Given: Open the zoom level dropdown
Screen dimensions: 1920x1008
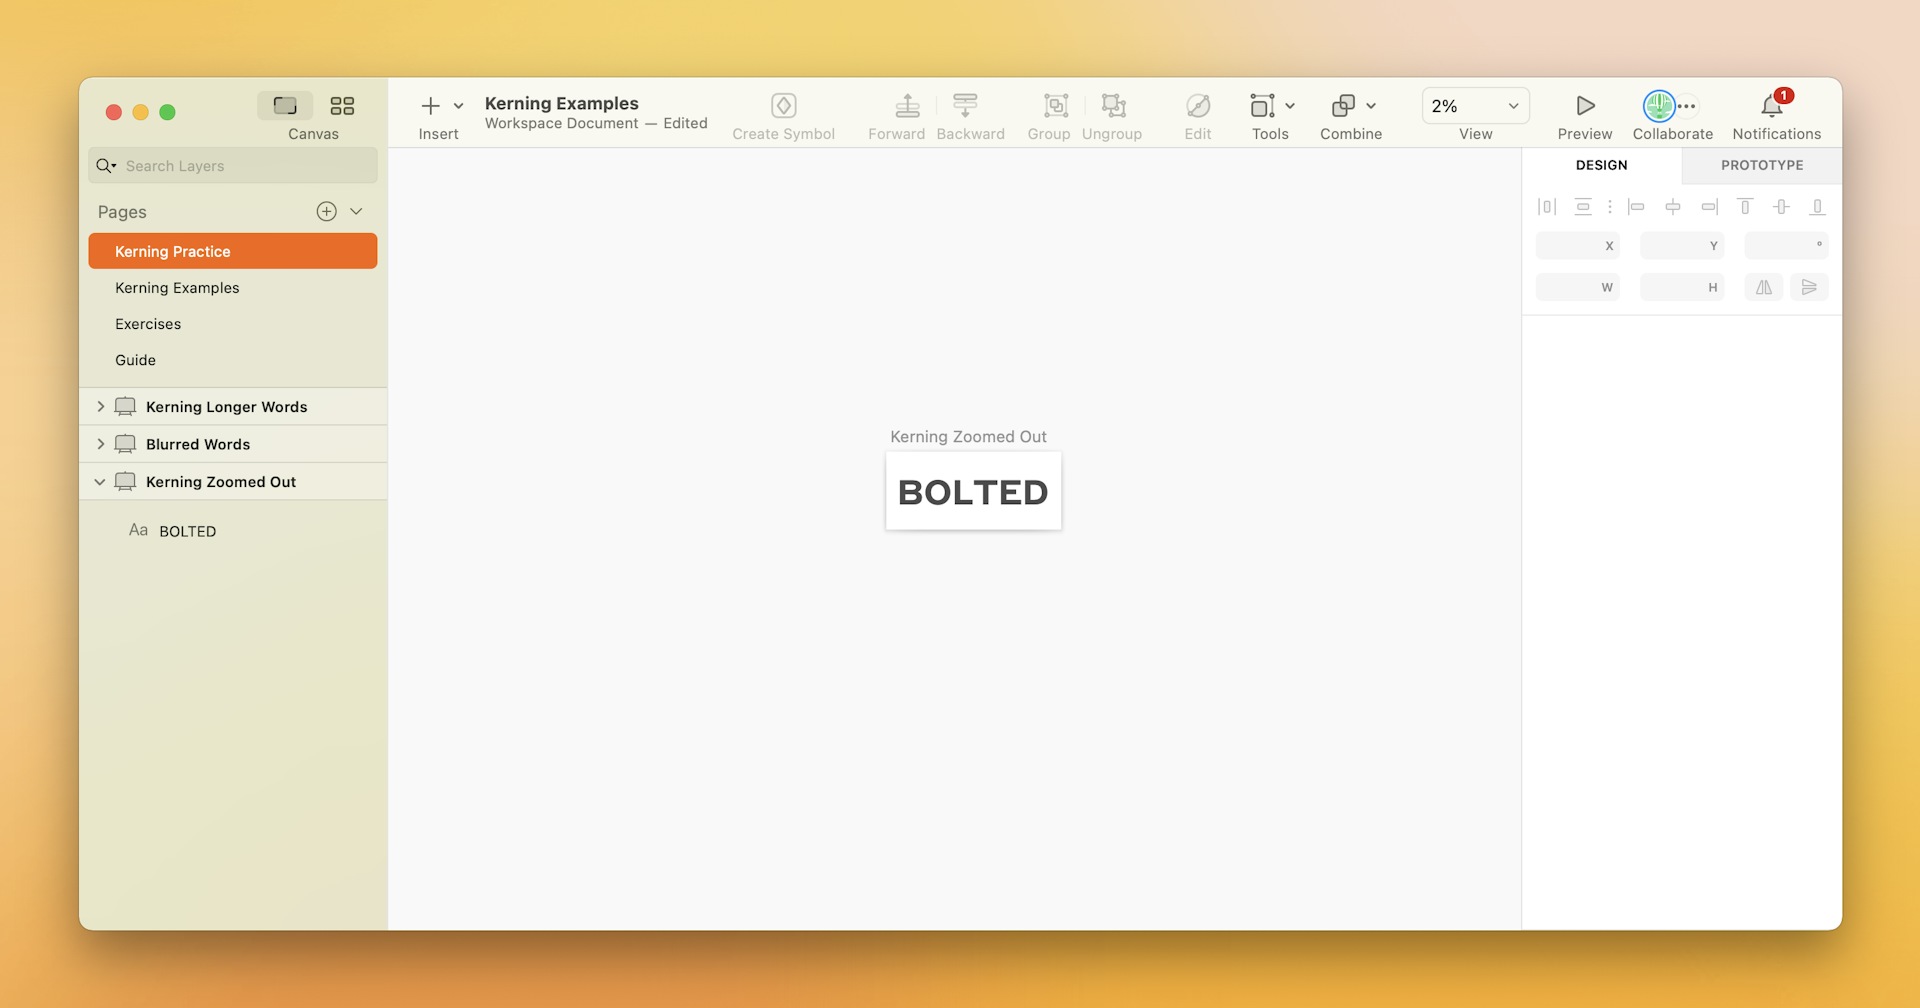Looking at the screenshot, I should [1512, 105].
